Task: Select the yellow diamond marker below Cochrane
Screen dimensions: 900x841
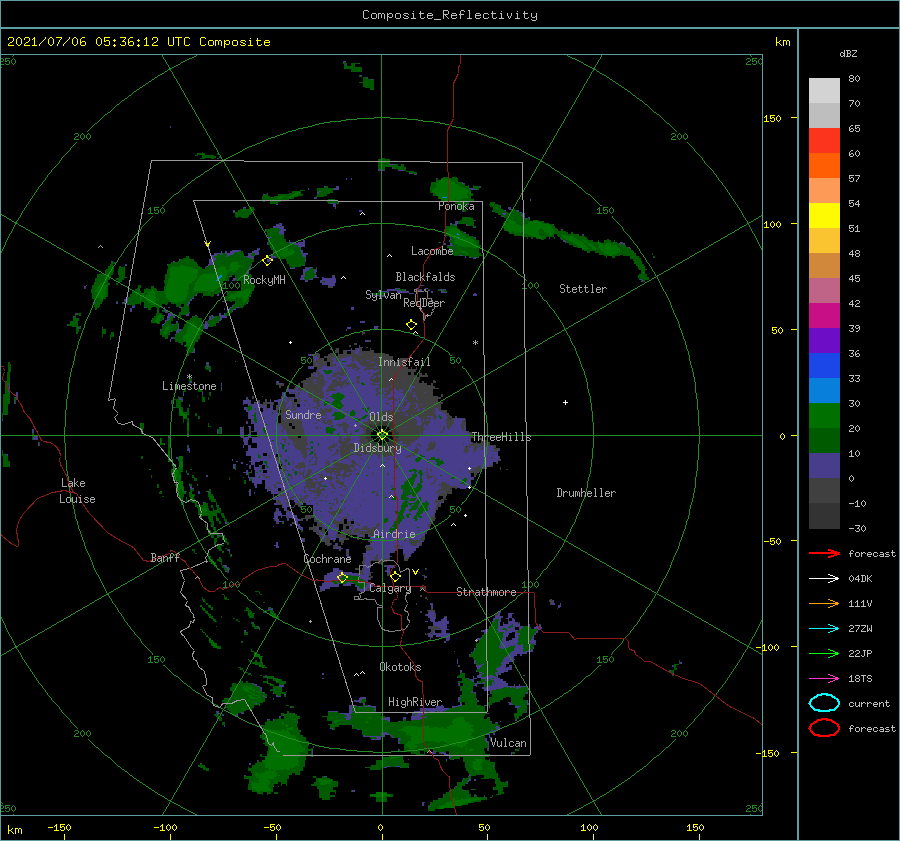Action: [x=343, y=578]
